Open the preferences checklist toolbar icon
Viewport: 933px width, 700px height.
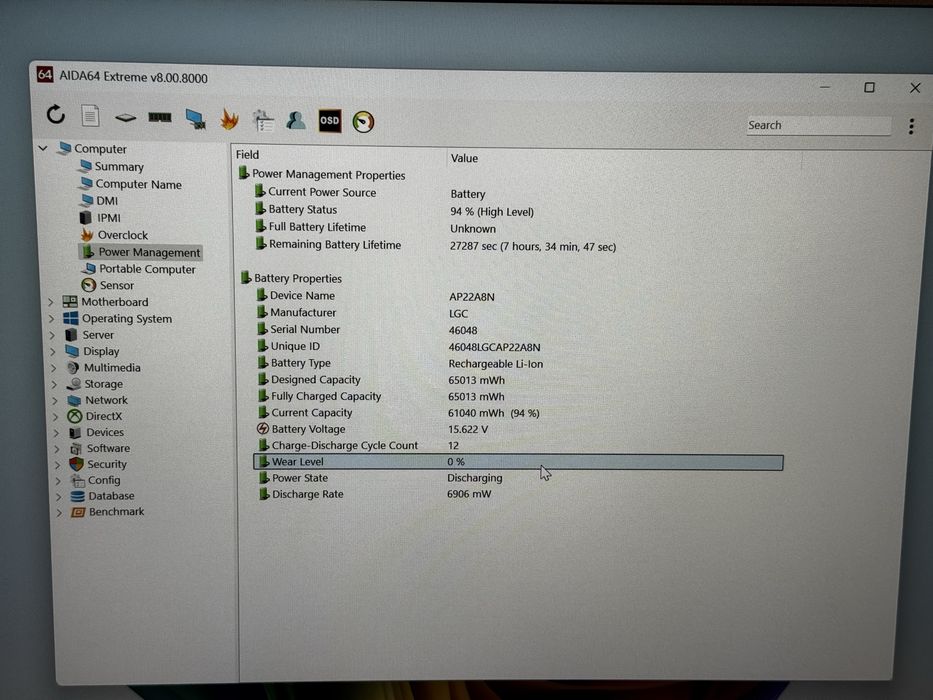[262, 120]
